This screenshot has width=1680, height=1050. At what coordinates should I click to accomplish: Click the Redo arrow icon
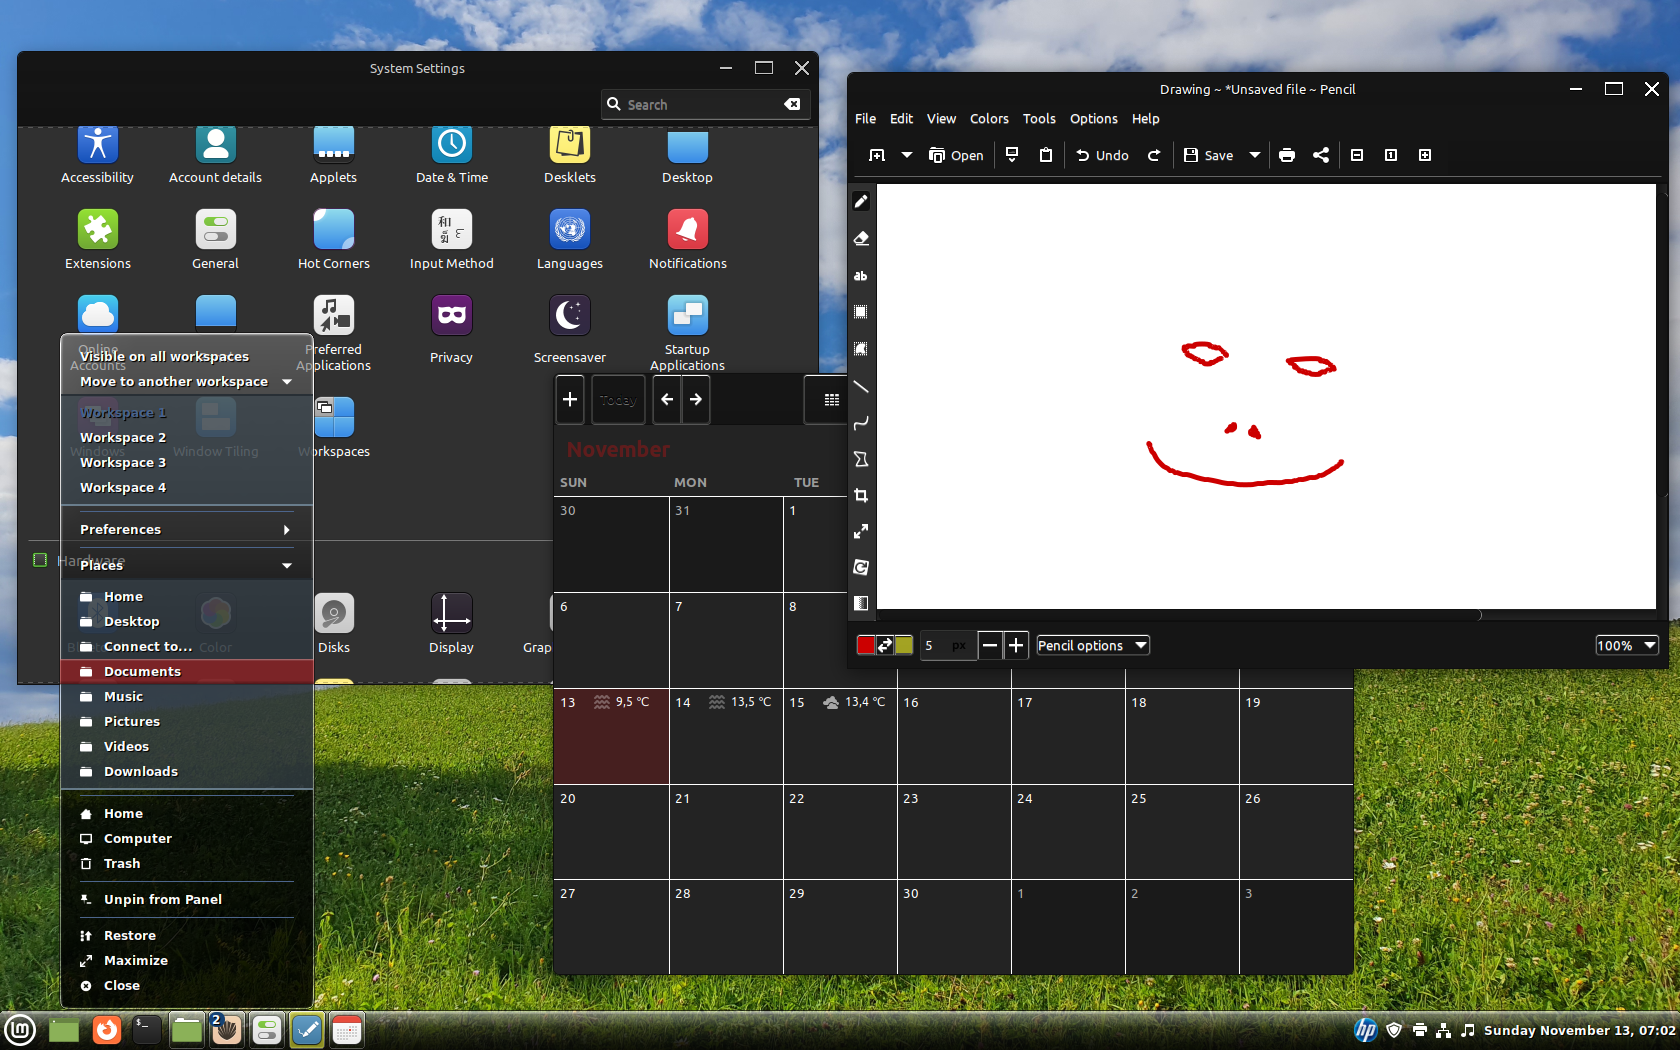[1154, 155]
